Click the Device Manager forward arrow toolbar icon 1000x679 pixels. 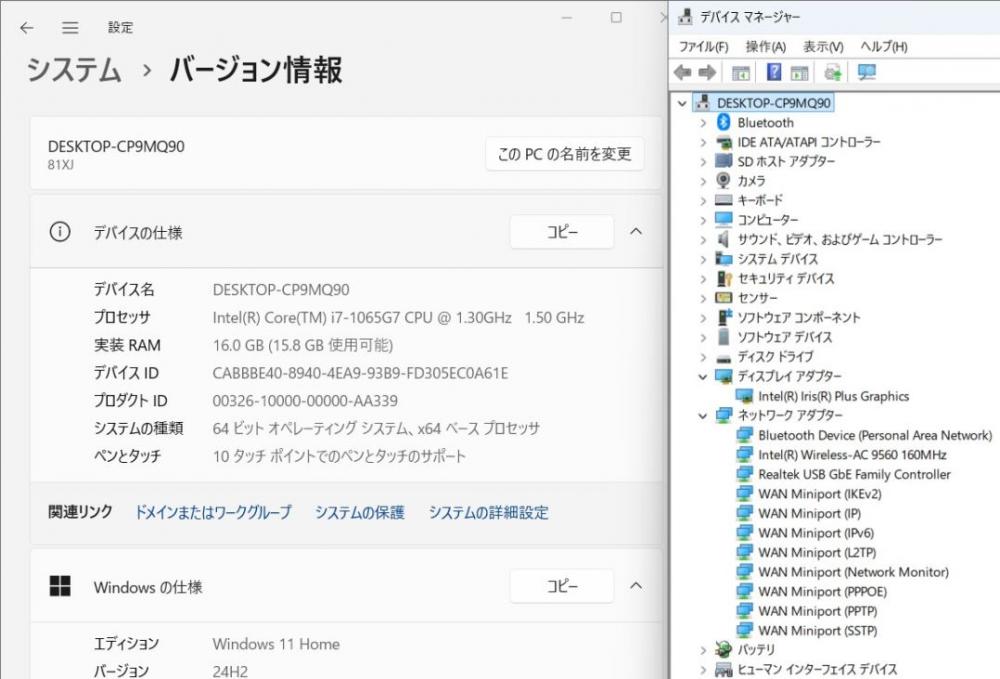tap(707, 73)
